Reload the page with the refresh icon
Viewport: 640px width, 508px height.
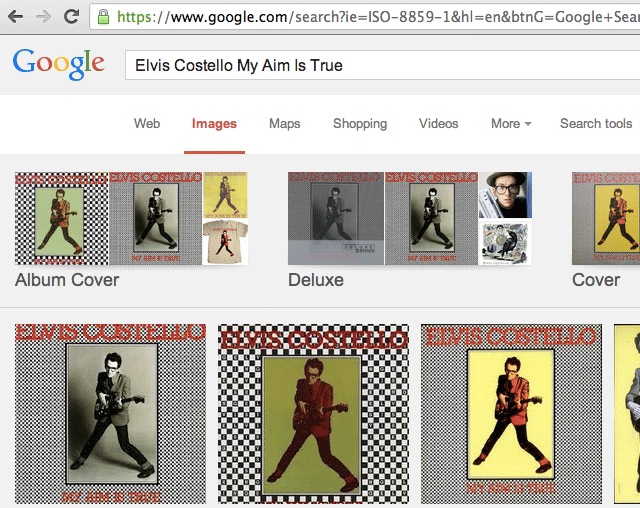pyautogui.click(x=72, y=16)
